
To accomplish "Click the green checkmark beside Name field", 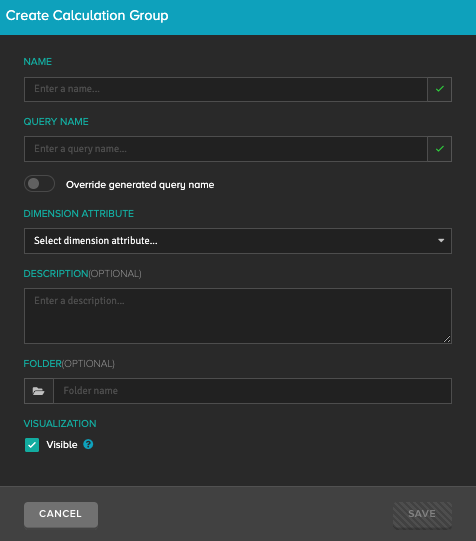I will [439, 89].
